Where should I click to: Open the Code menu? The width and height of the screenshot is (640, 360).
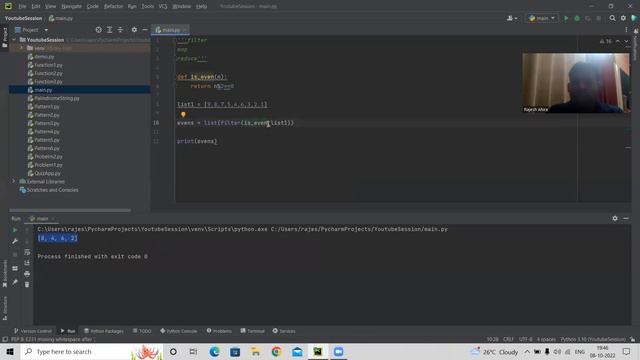(x=93, y=7)
